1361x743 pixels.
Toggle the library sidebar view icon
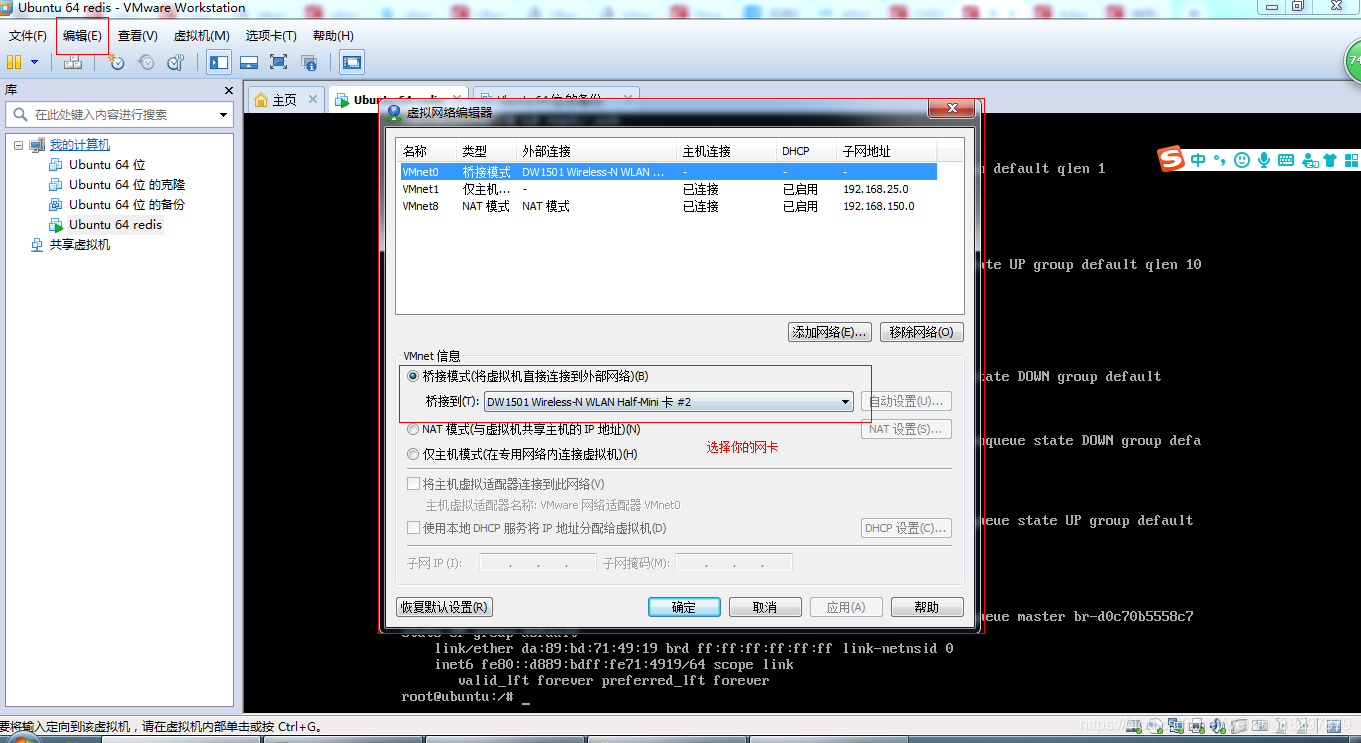coord(219,62)
